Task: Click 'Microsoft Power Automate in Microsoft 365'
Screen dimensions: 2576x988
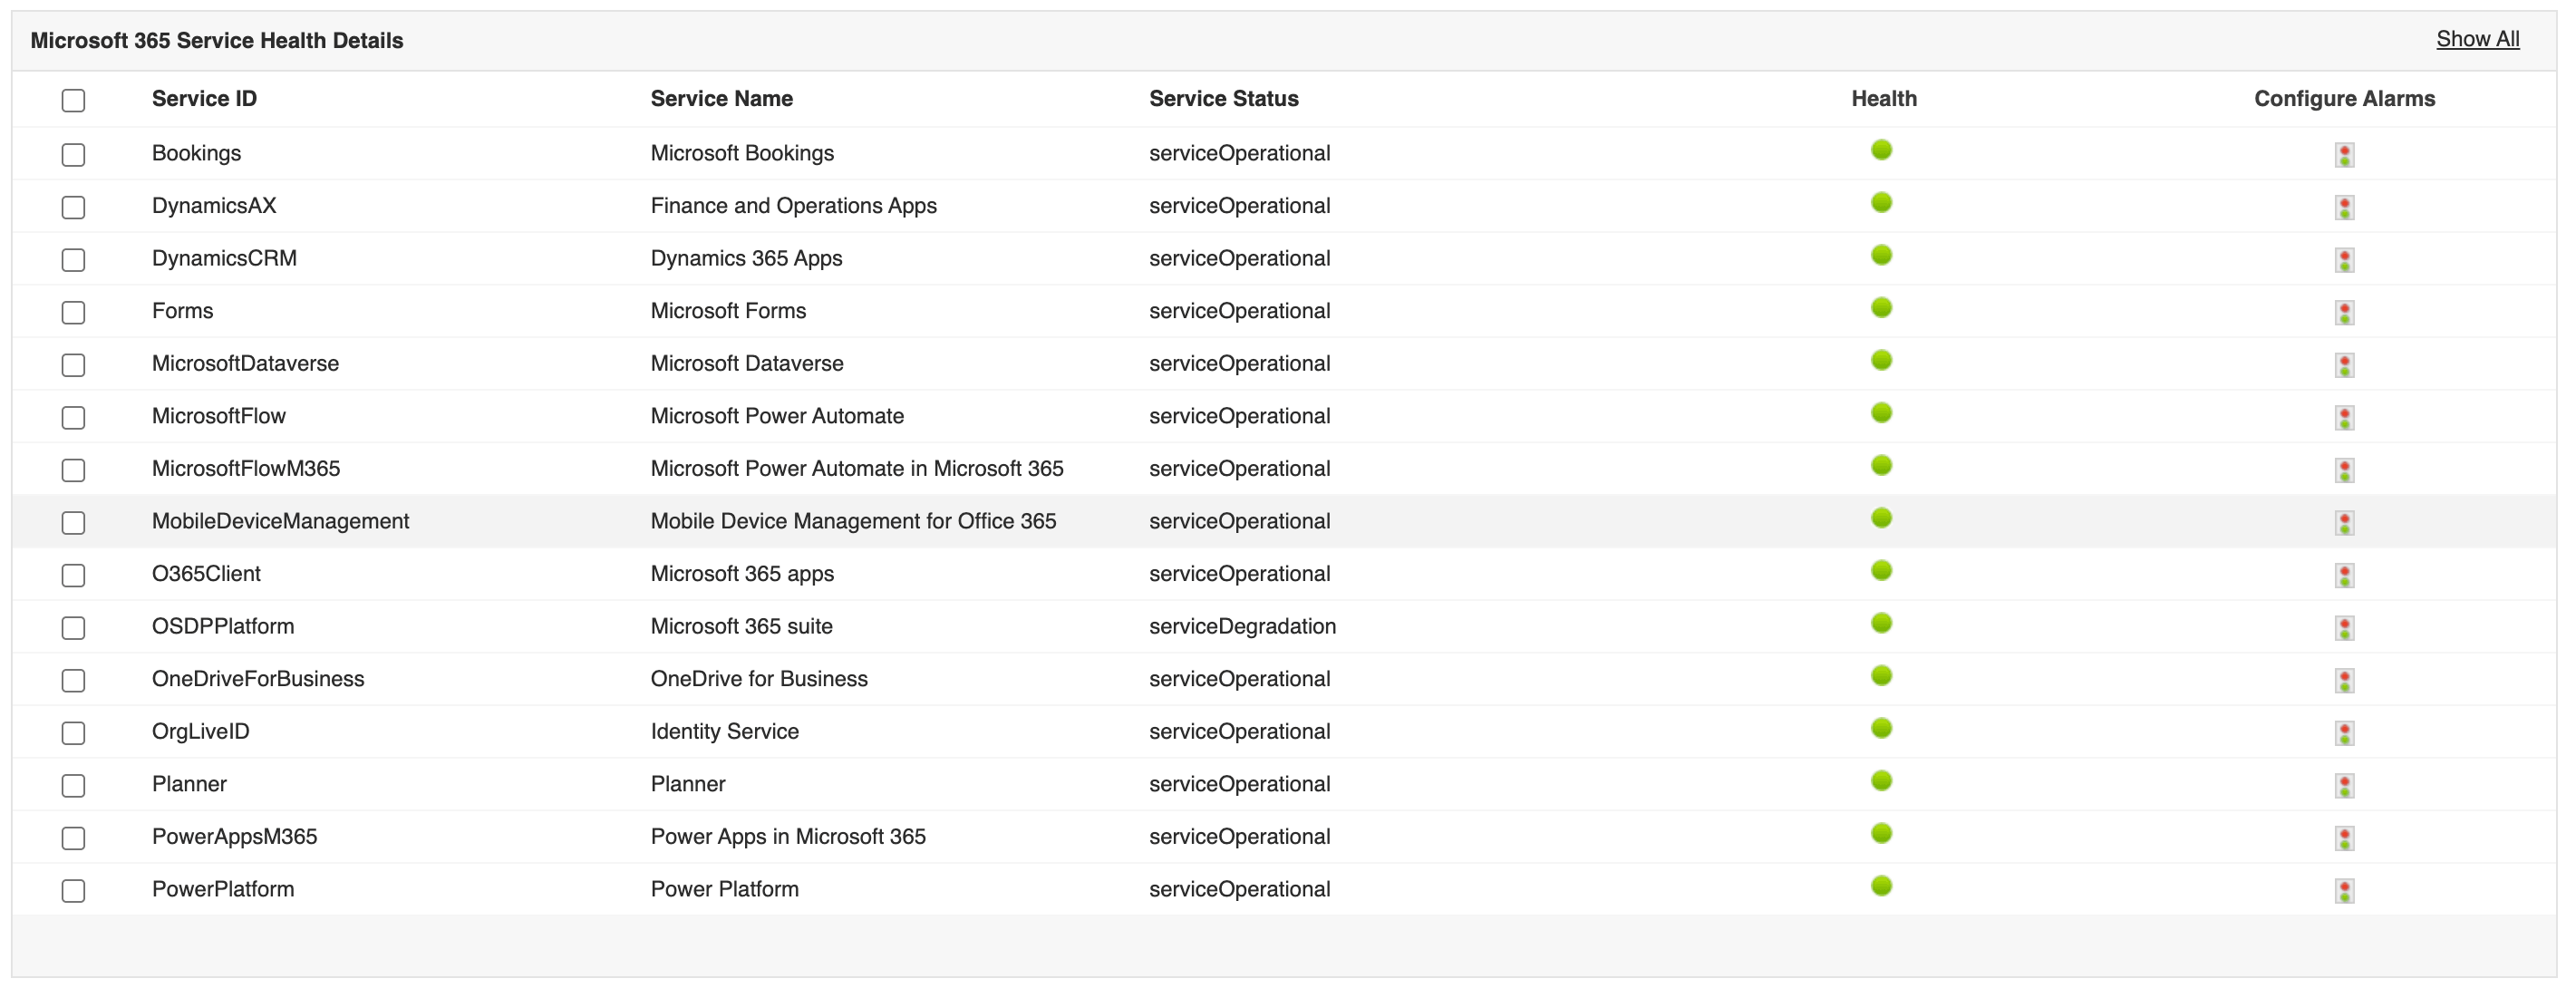Action: (857, 468)
